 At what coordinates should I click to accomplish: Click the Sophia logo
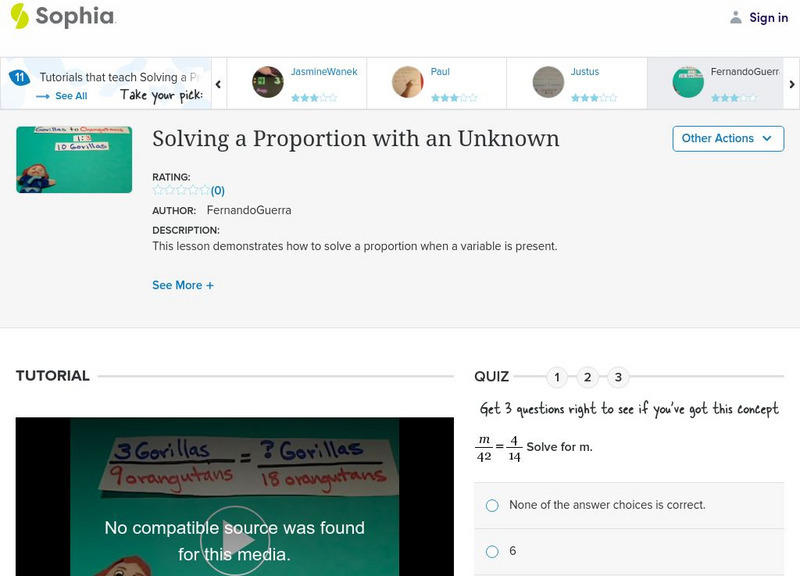pos(63,16)
